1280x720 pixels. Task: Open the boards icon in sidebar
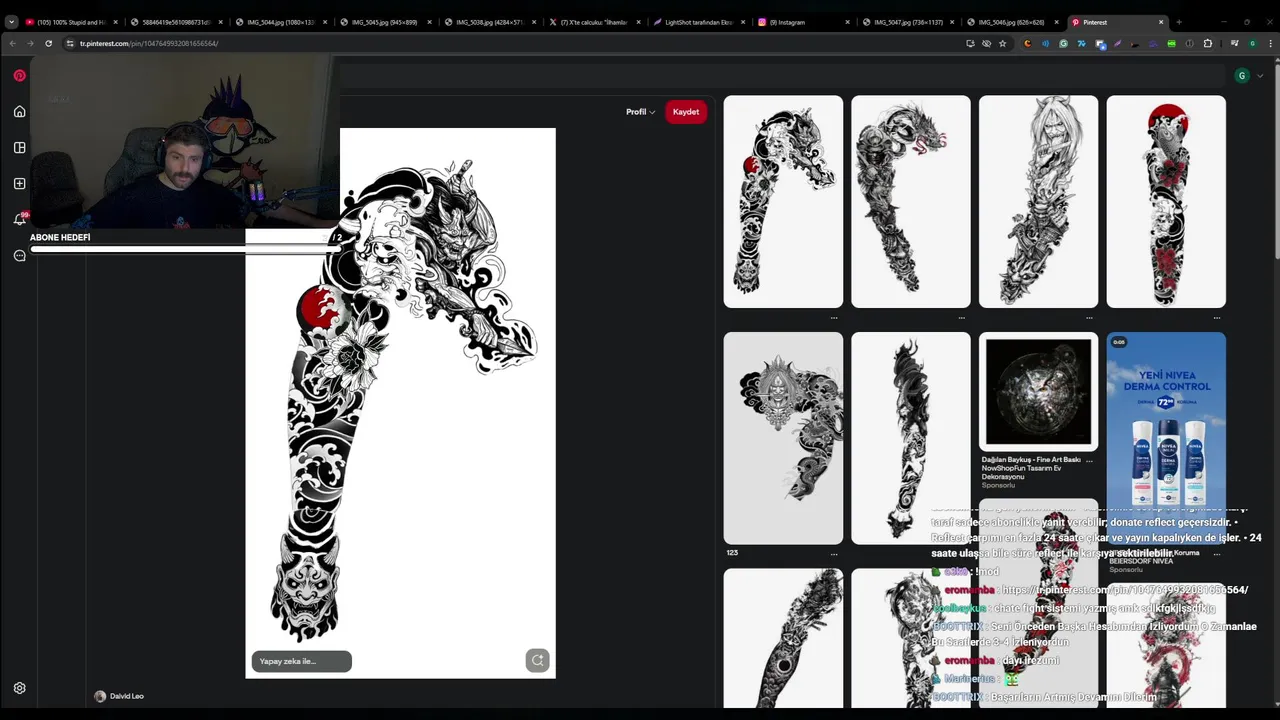pyautogui.click(x=19, y=147)
